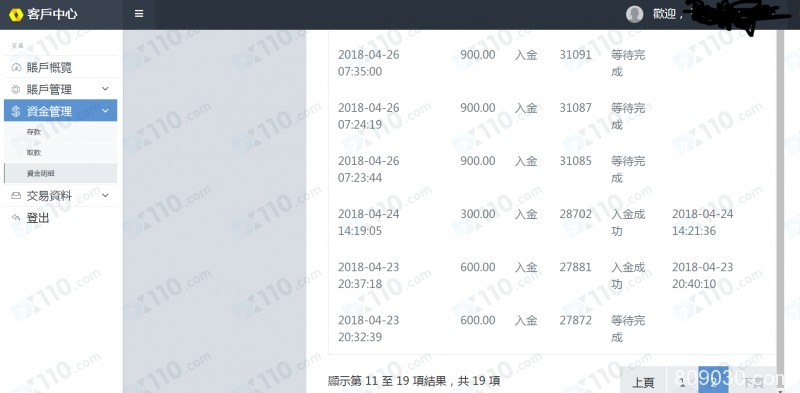Screen dimensions: 800x393
Task: Expand the 賬戶管理 chevron
Action: [105, 89]
